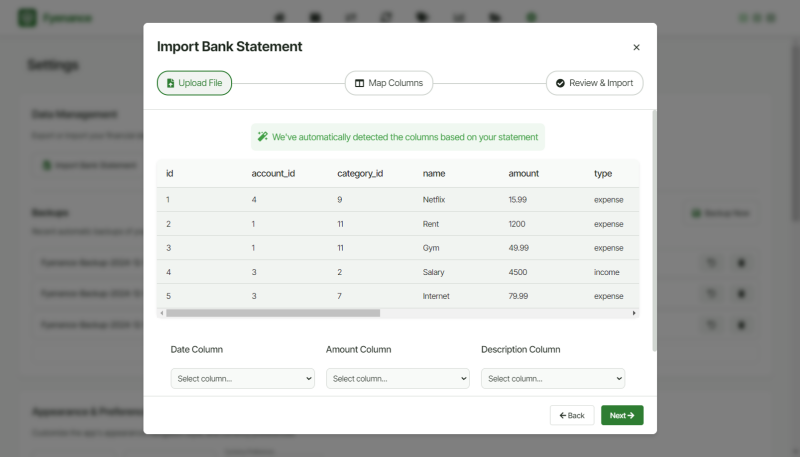
Task: Click the green Next button
Action: (622, 415)
